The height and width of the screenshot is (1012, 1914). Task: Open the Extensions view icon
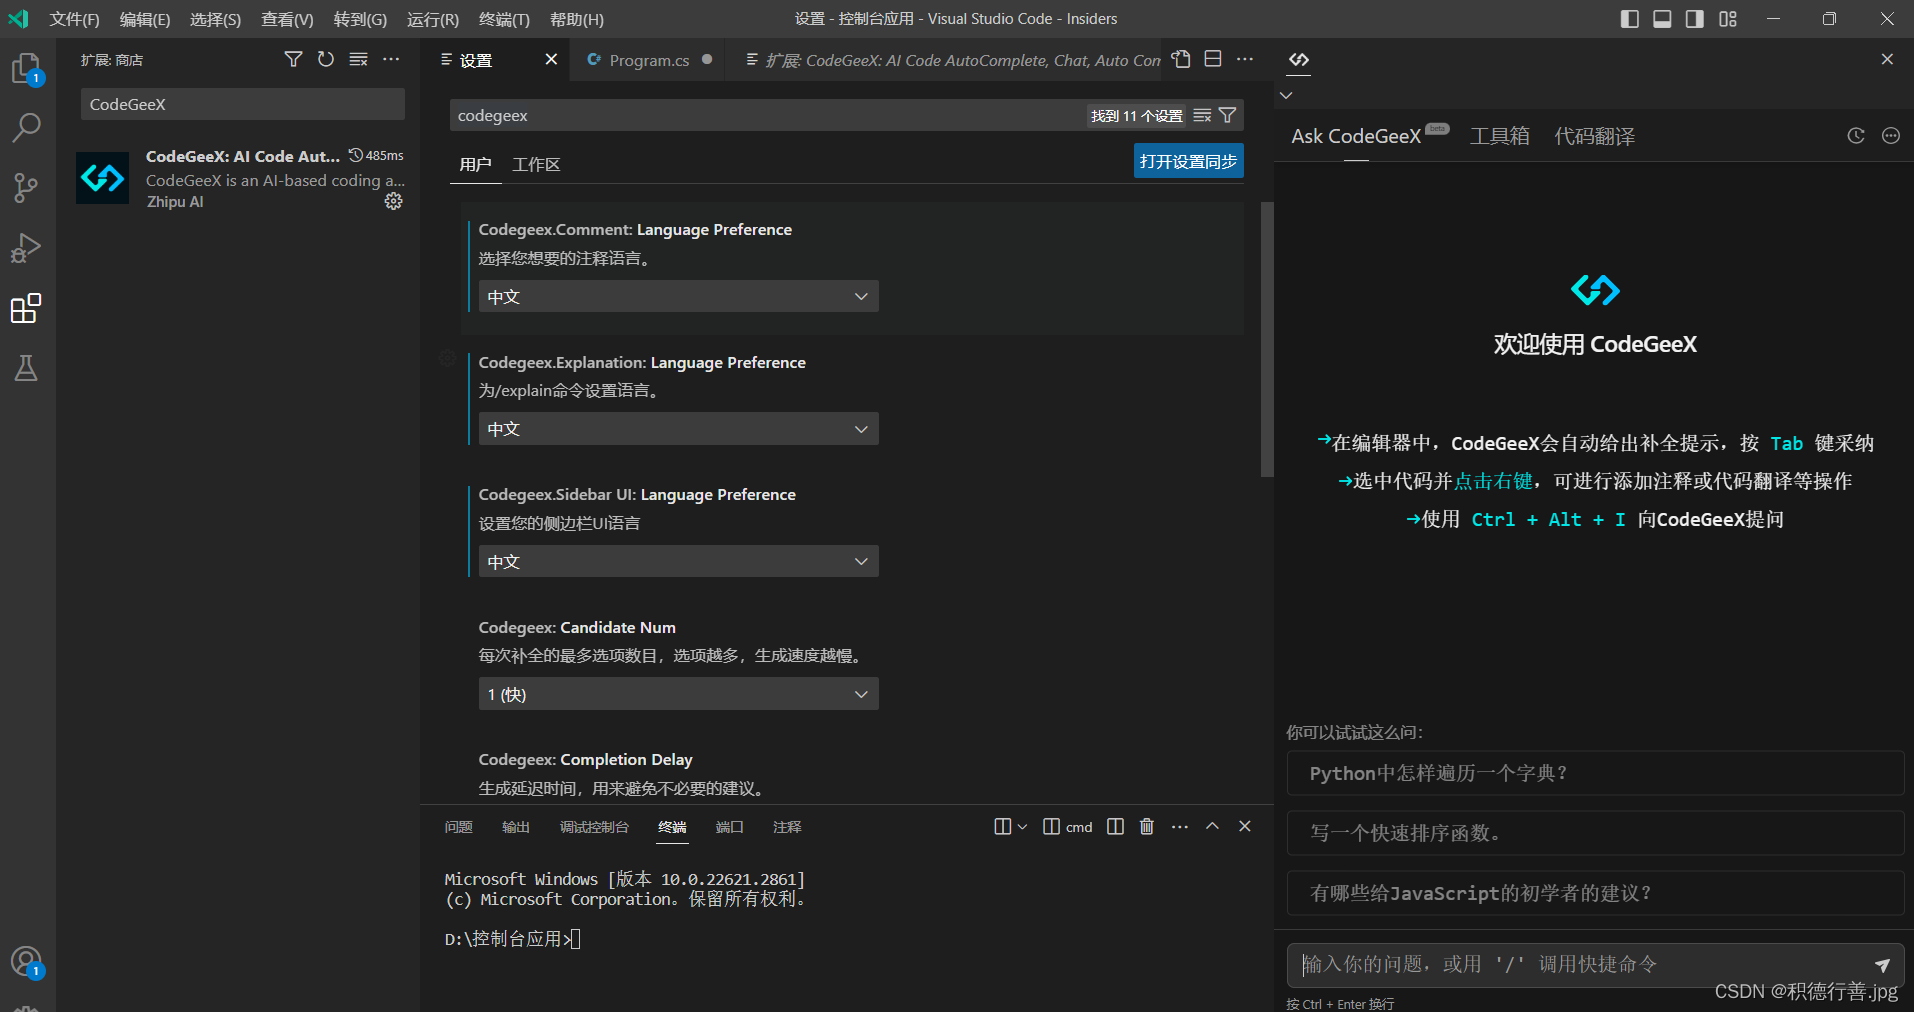pos(26,308)
